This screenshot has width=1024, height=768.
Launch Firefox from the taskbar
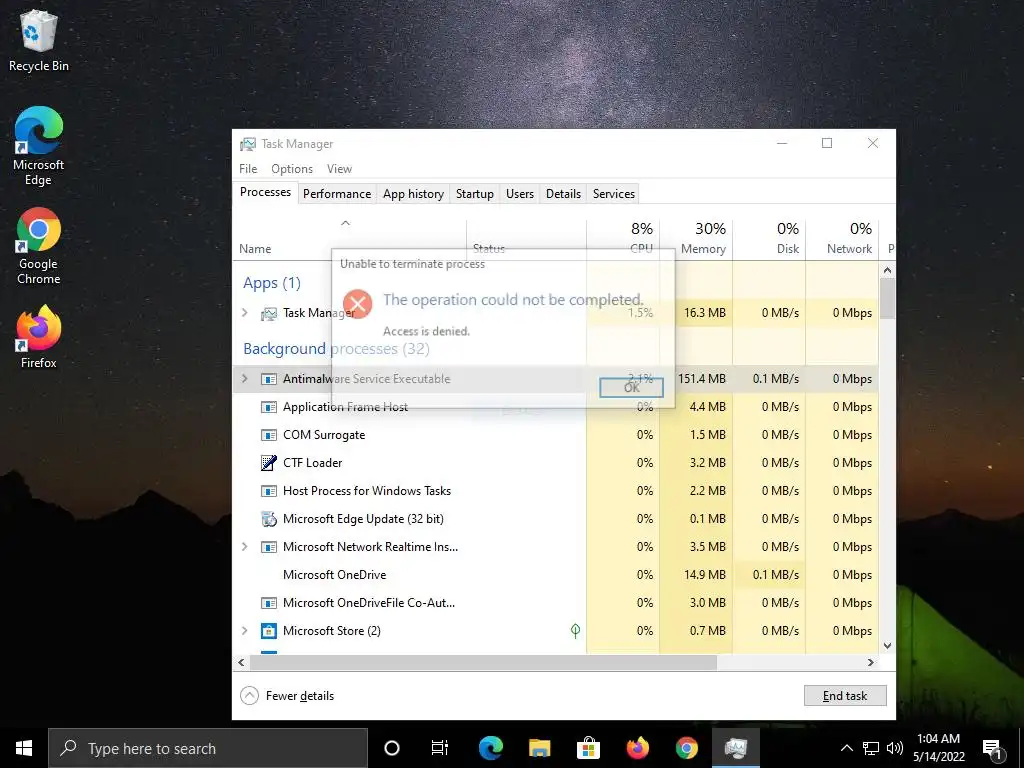[637, 748]
